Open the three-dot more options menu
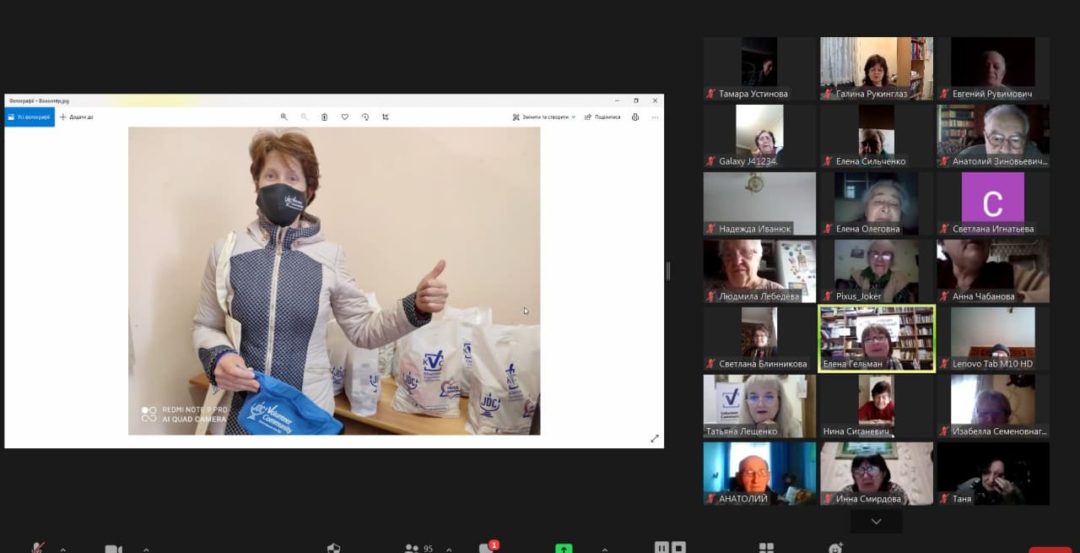This screenshot has width=1080, height=553. (655, 117)
